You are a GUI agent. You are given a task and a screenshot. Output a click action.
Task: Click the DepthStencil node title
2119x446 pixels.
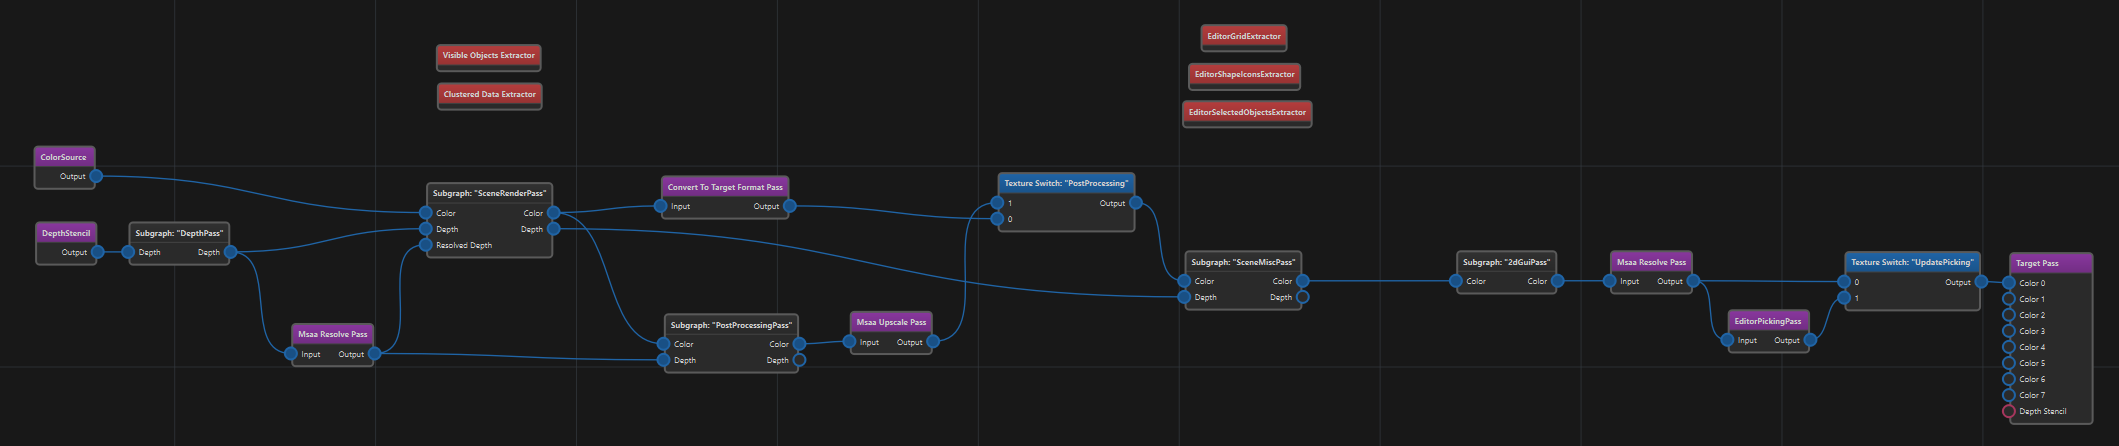coord(66,233)
